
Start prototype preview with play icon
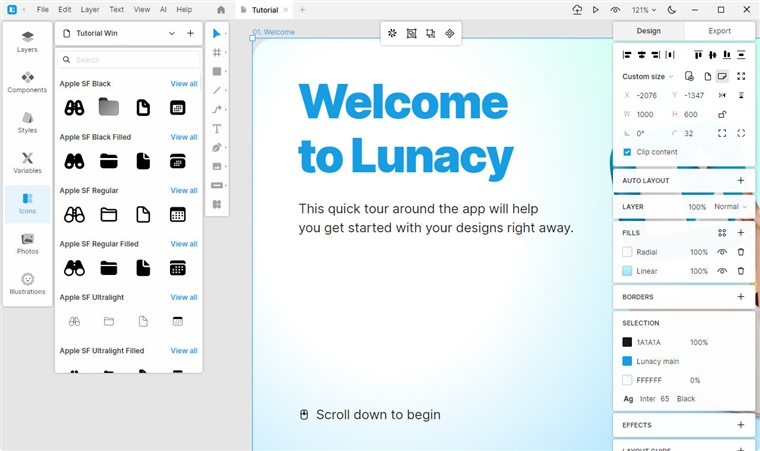click(x=596, y=10)
